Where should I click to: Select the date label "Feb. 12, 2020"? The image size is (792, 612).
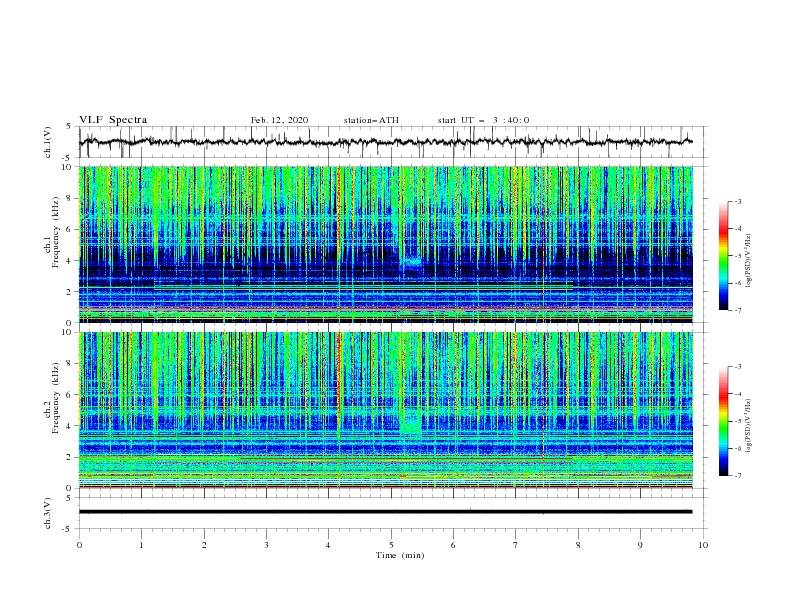pyautogui.click(x=279, y=120)
